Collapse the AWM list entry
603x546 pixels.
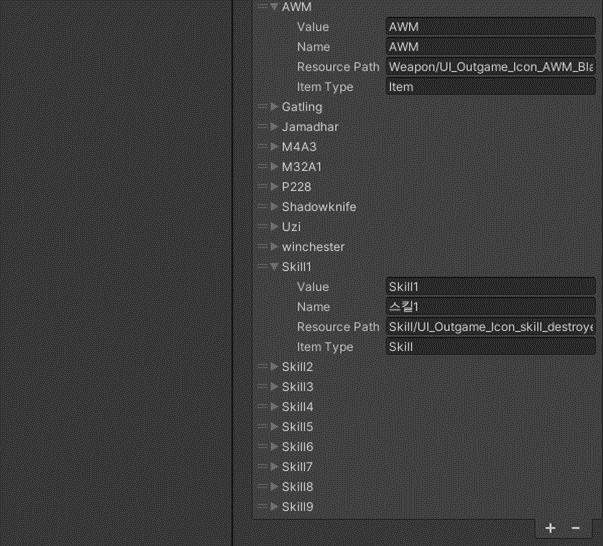tap(274, 7)
